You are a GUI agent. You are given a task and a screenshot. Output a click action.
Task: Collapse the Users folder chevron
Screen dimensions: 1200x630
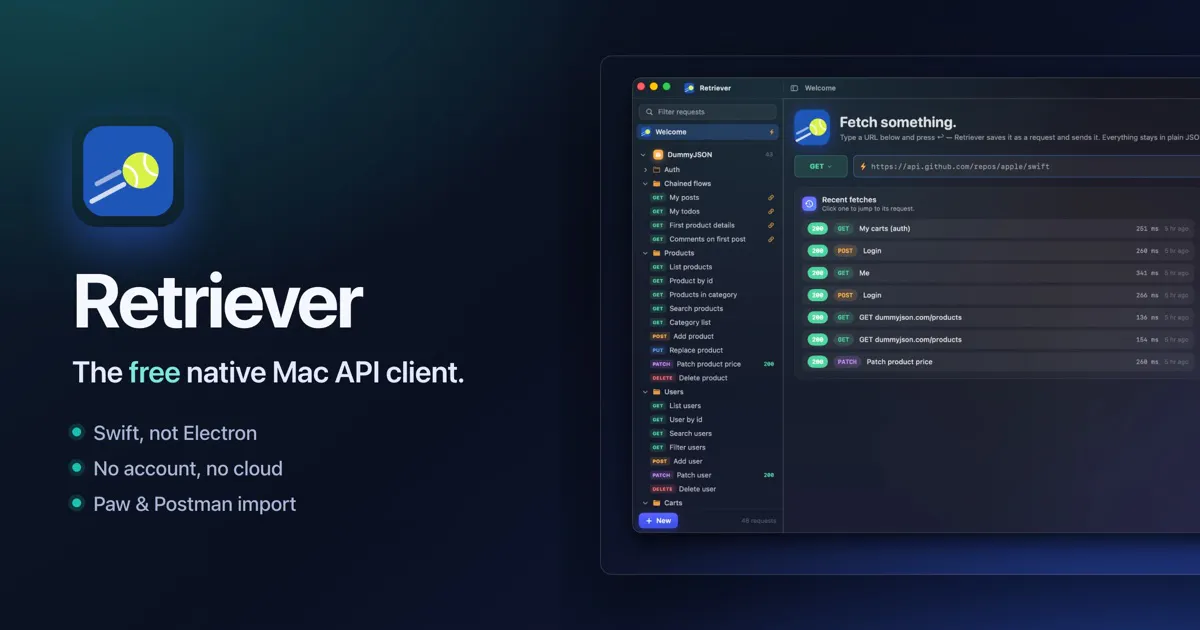tap(645, 392)
